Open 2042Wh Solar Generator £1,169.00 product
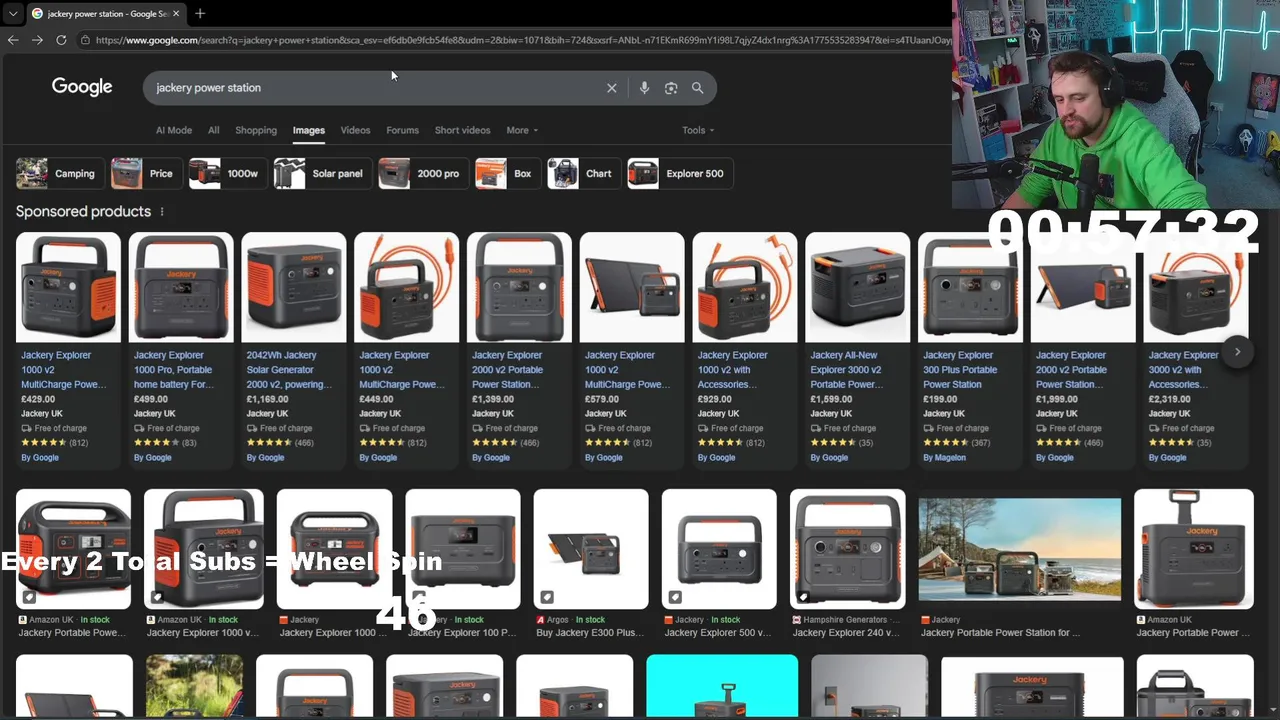Viewport: 1280px width, 720px height. click(x=294, y=348)
